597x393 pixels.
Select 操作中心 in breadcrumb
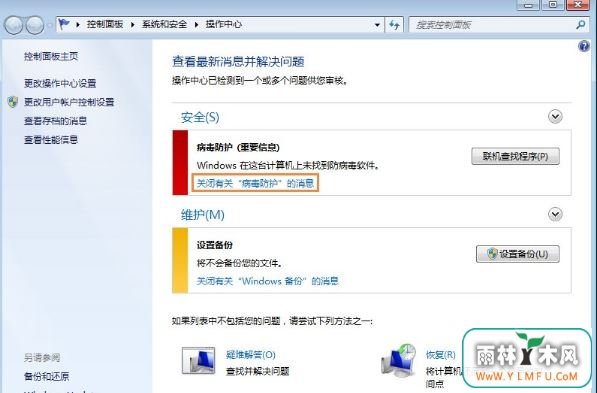click(x=223, y=24)
